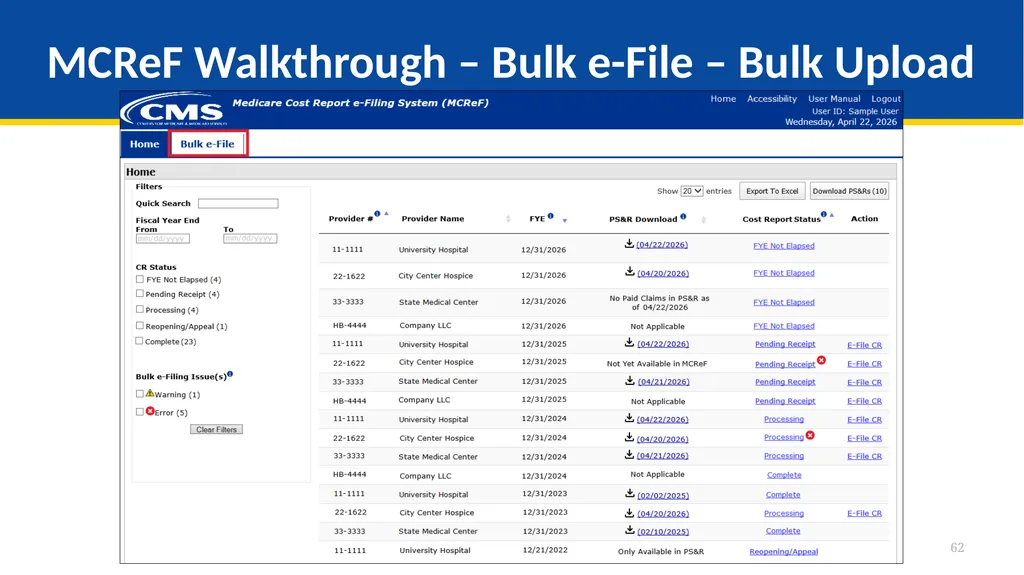Click the Clear Filters button
Screen dimensions: 1024x575
point(216,429)
